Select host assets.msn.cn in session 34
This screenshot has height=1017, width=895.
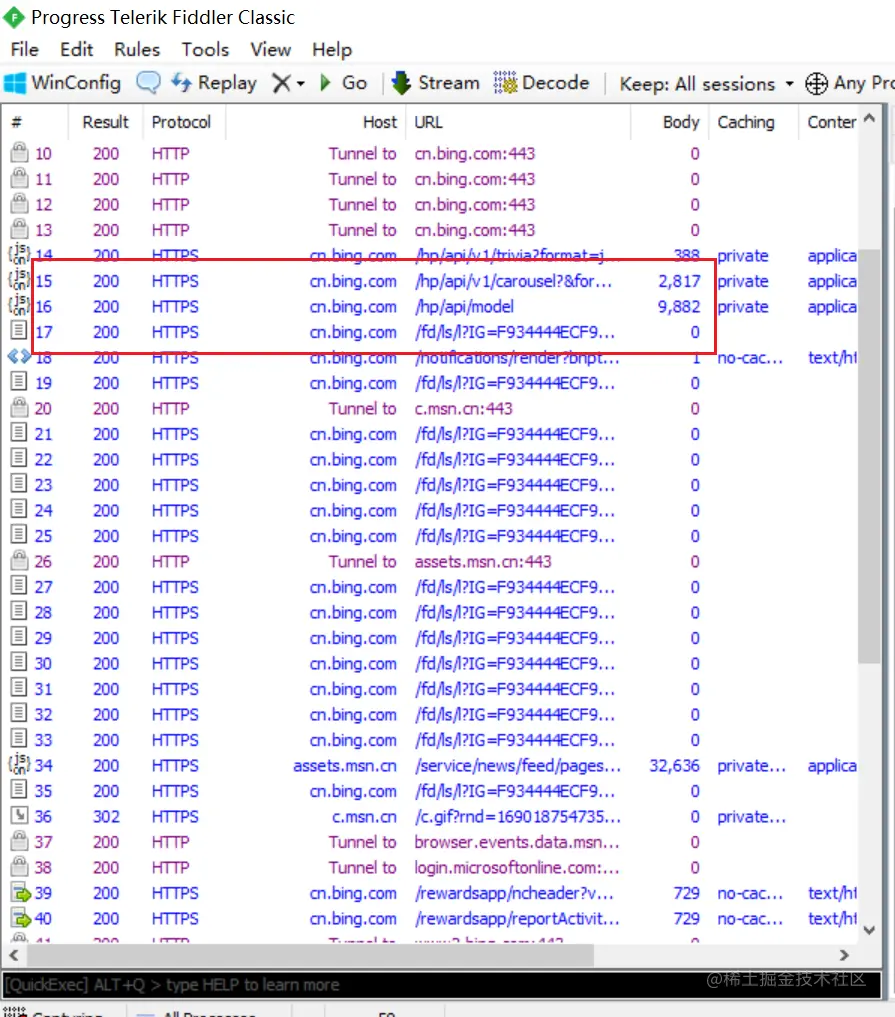[x=344, y=765]
